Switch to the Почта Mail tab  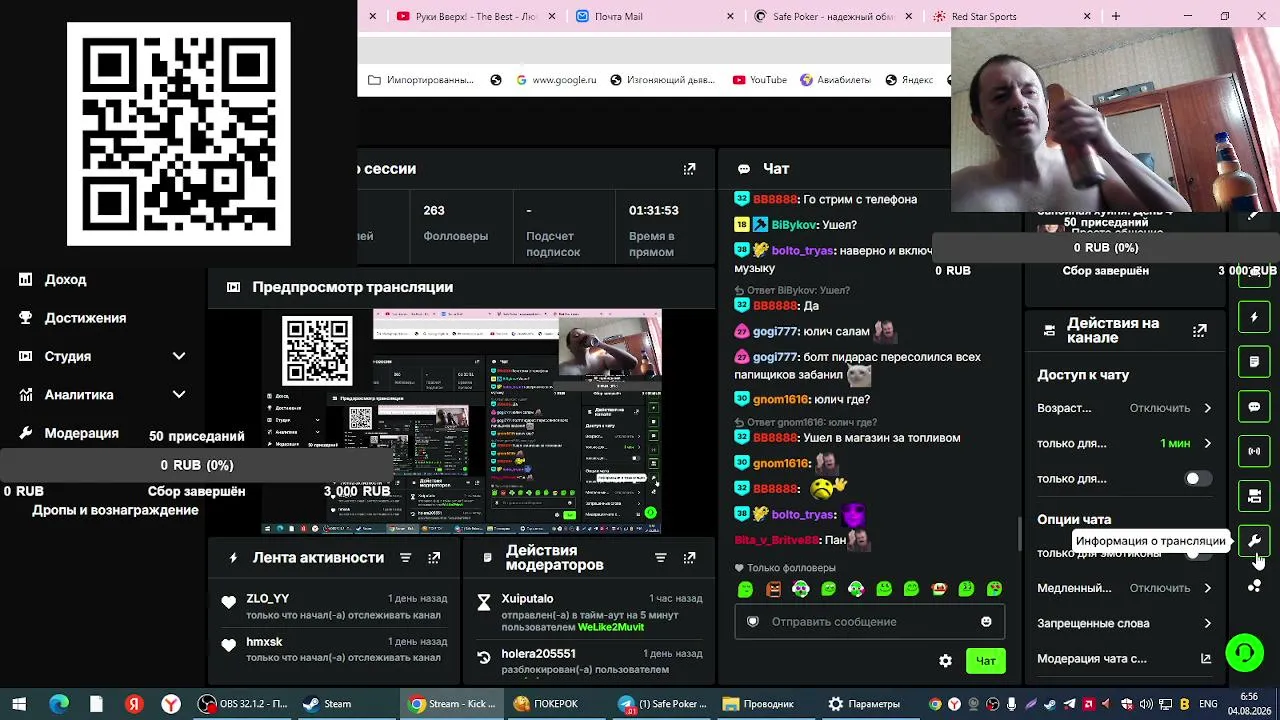[653, 16]
